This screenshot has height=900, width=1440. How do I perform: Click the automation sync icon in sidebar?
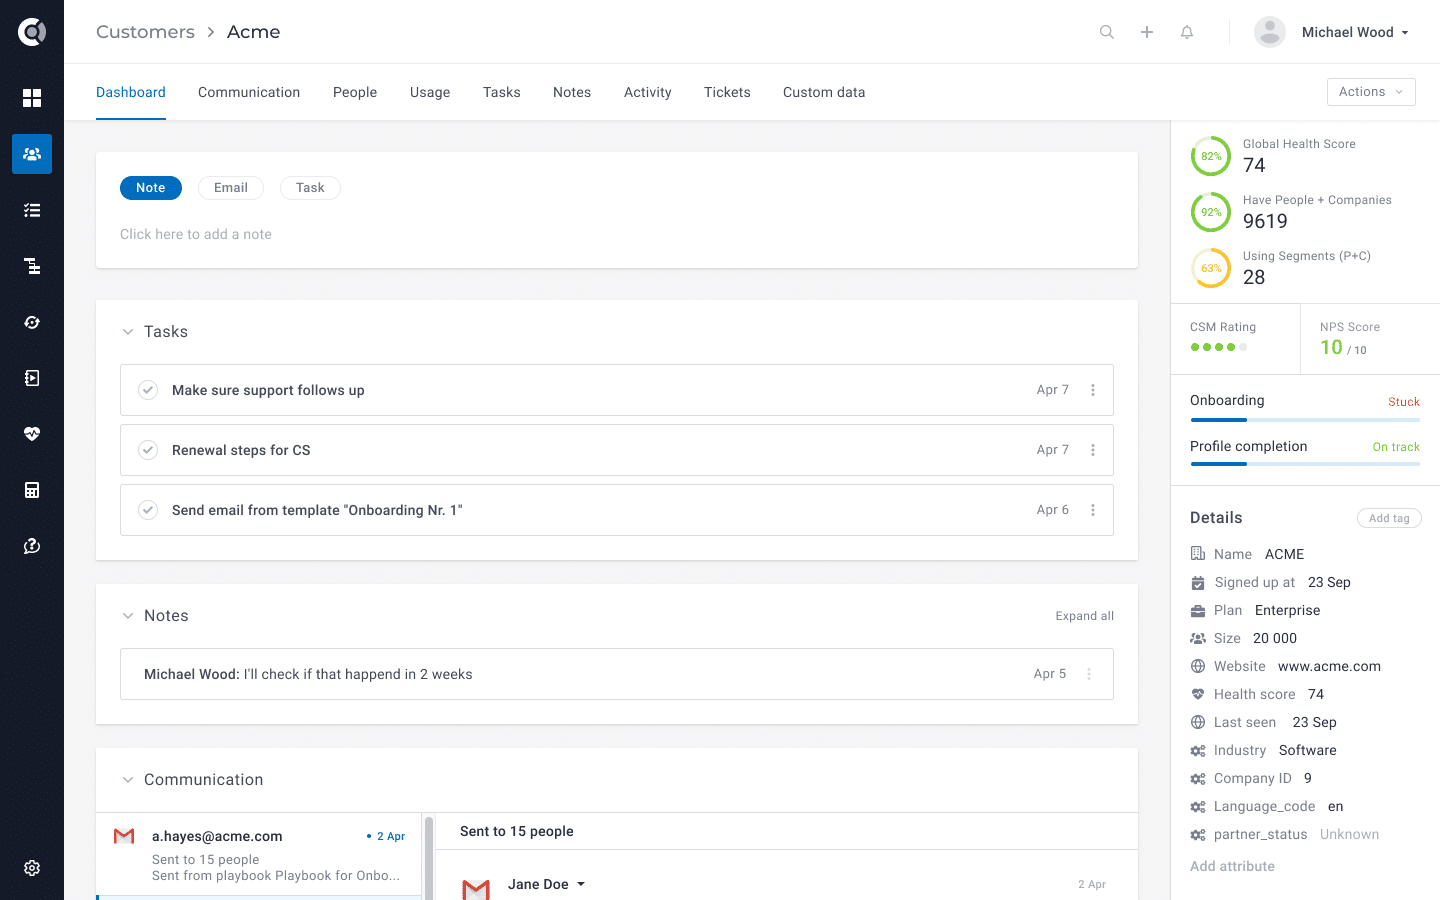[32, 322]
